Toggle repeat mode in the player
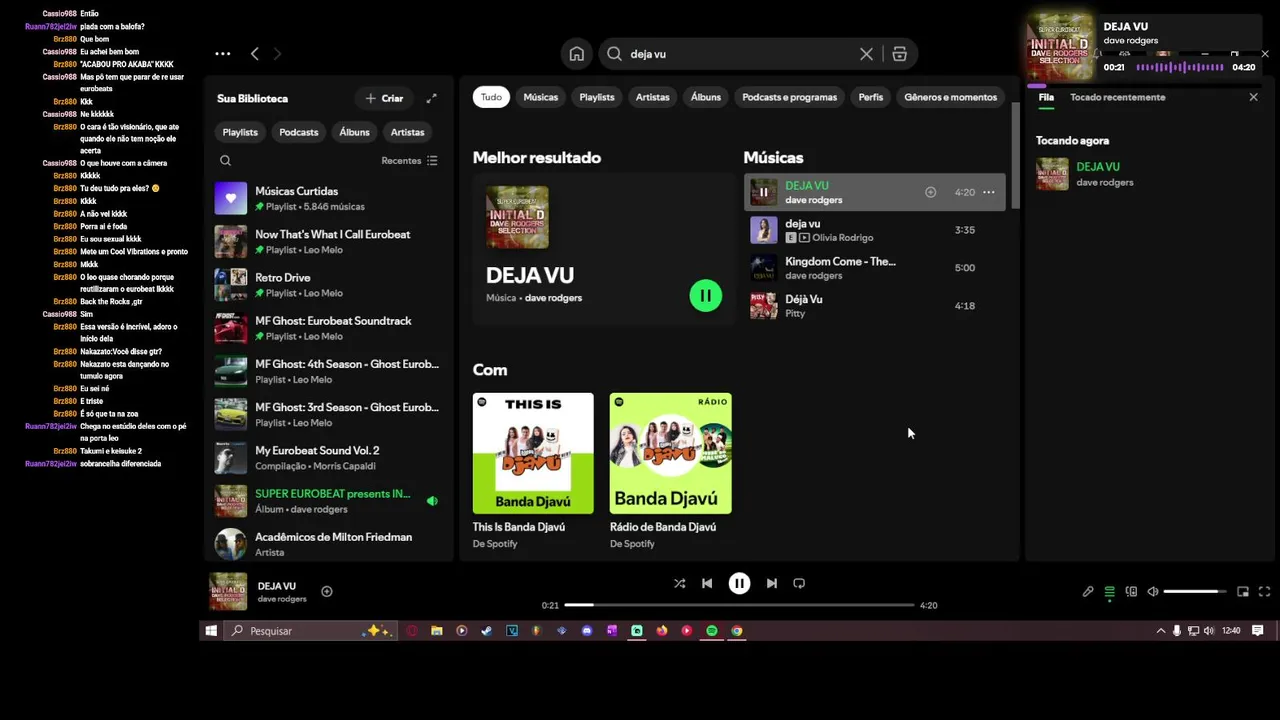Viewport: 1280px width, 720px height. 799,583
